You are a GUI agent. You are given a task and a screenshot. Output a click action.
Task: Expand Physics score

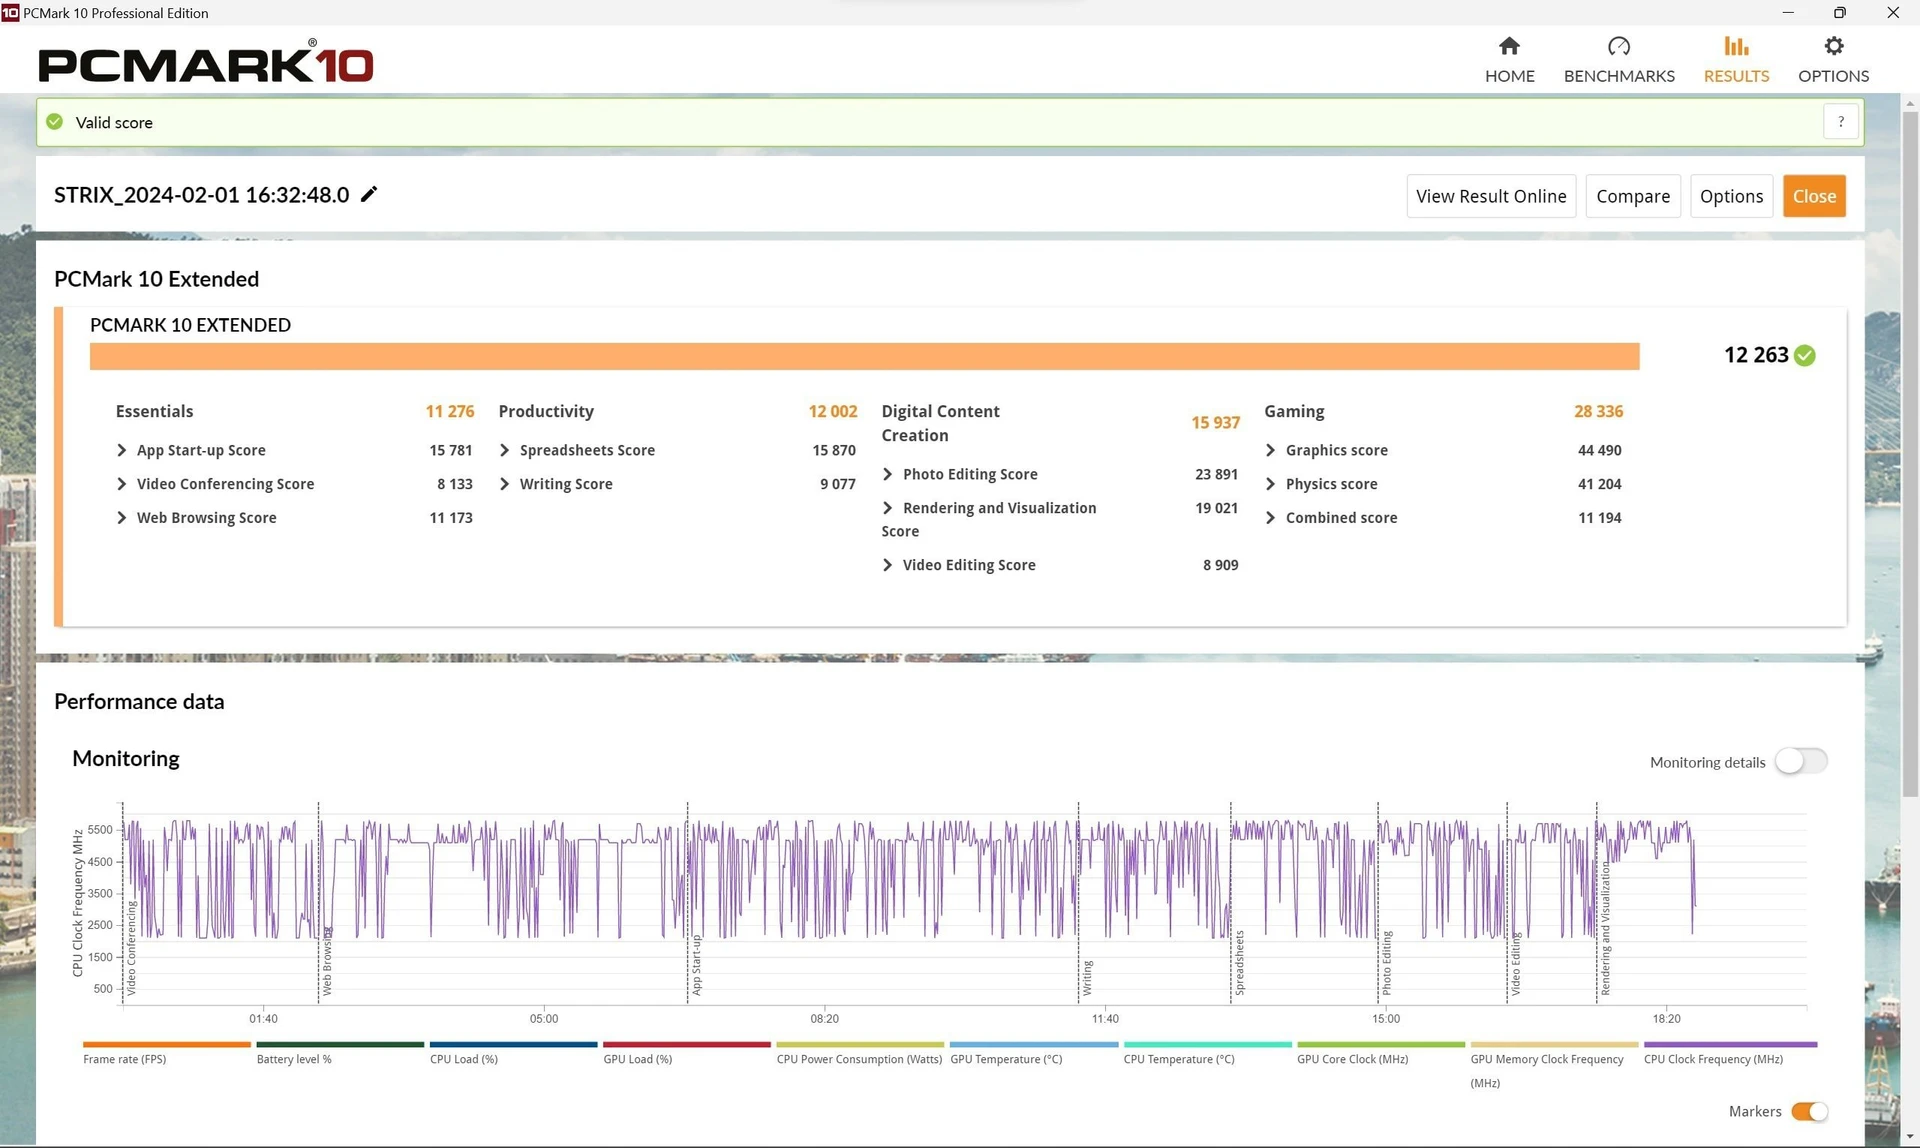point(1270,484)
